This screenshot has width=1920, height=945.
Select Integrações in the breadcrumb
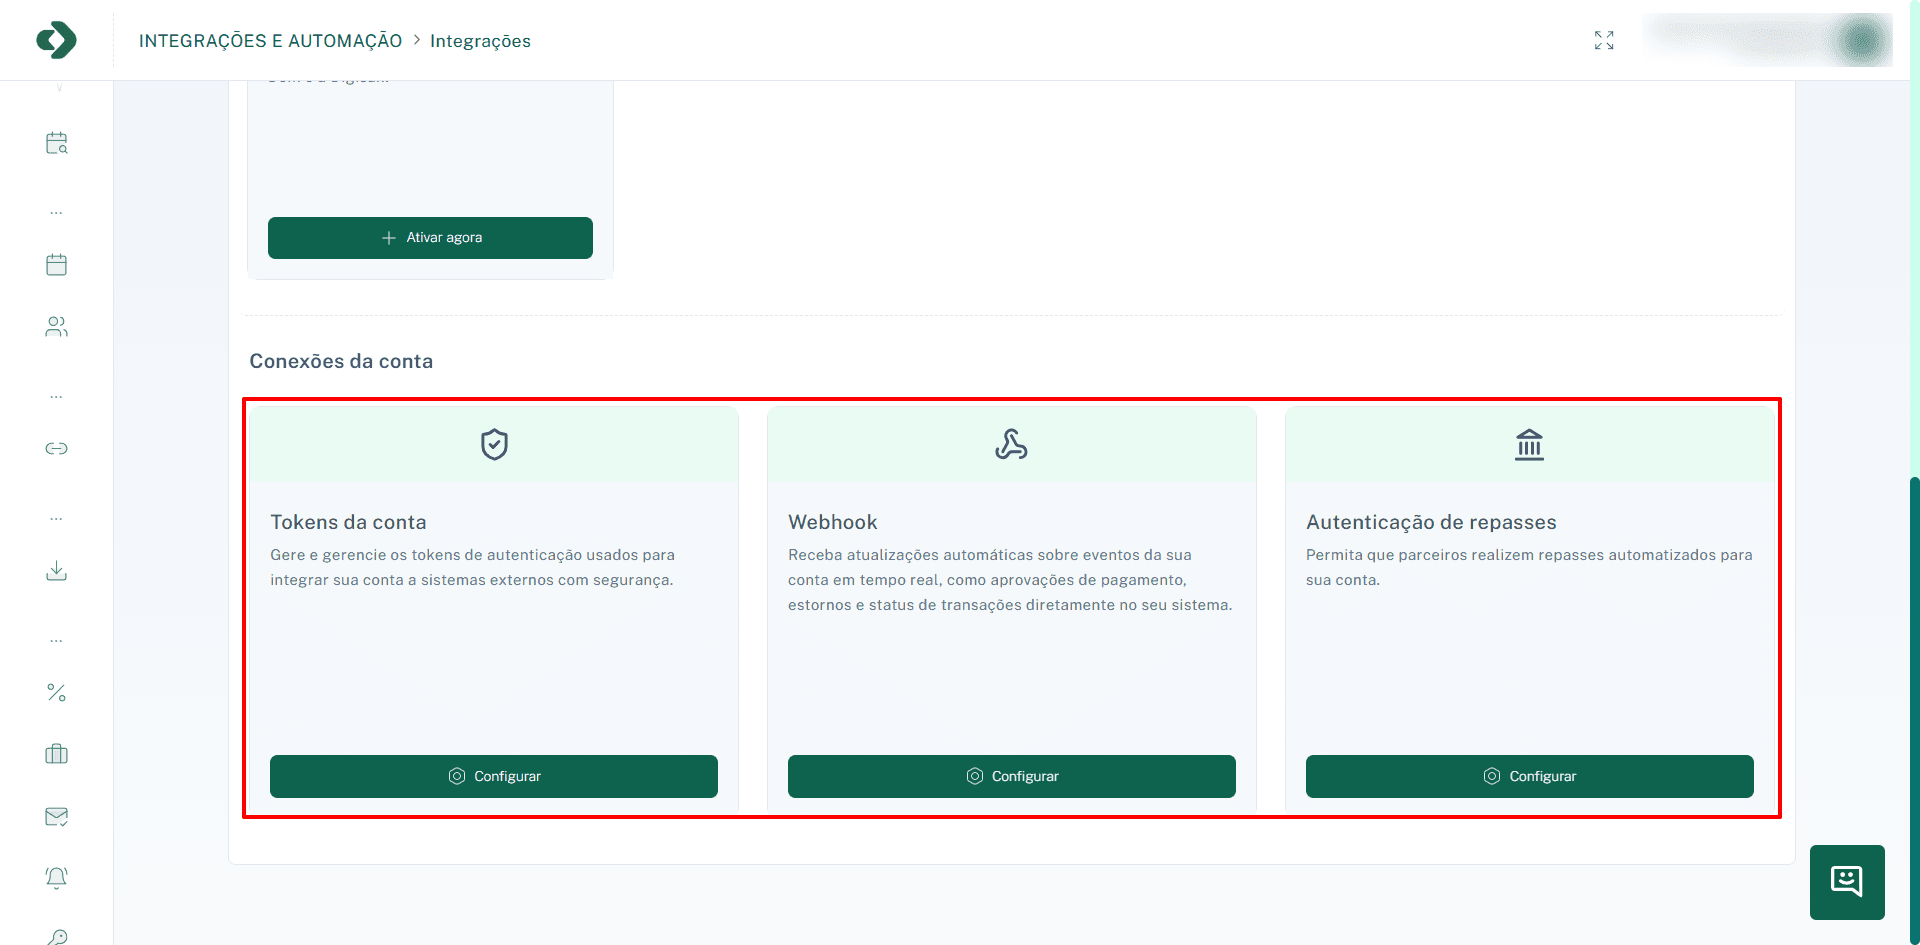(480, 41)
